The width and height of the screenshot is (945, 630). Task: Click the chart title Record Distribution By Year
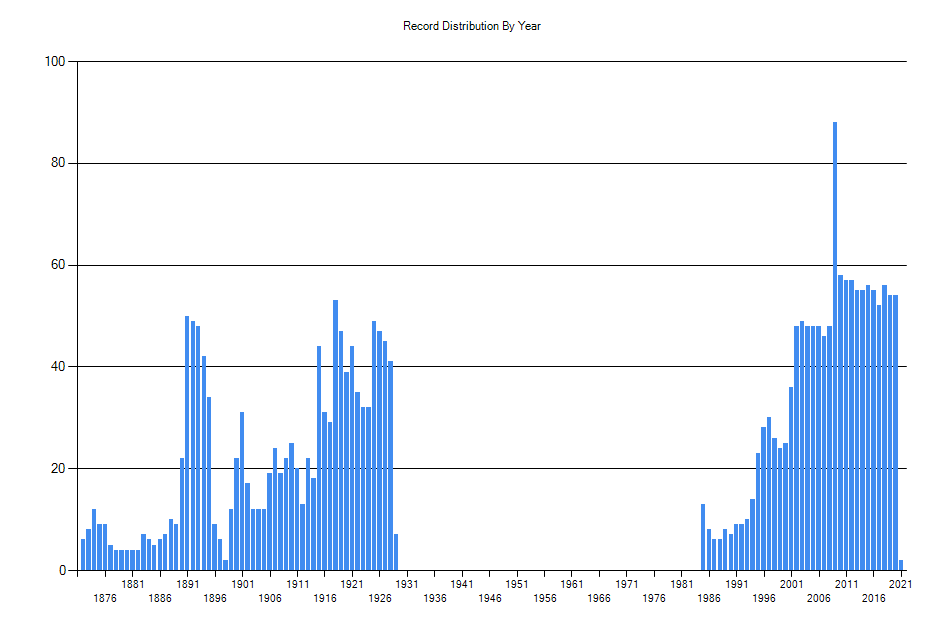click(x=472, y=26)
